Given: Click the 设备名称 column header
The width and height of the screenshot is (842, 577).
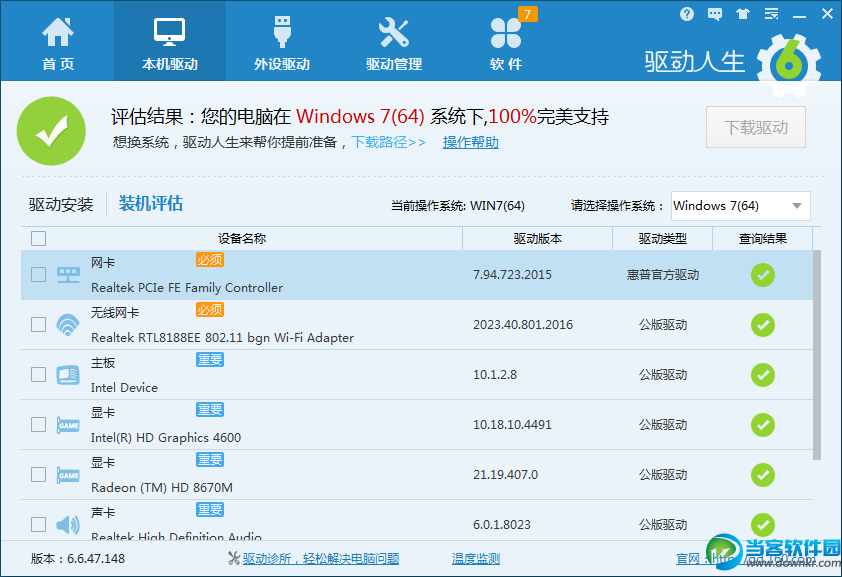Looking at the screenshot, I should [x=242, y=238].
